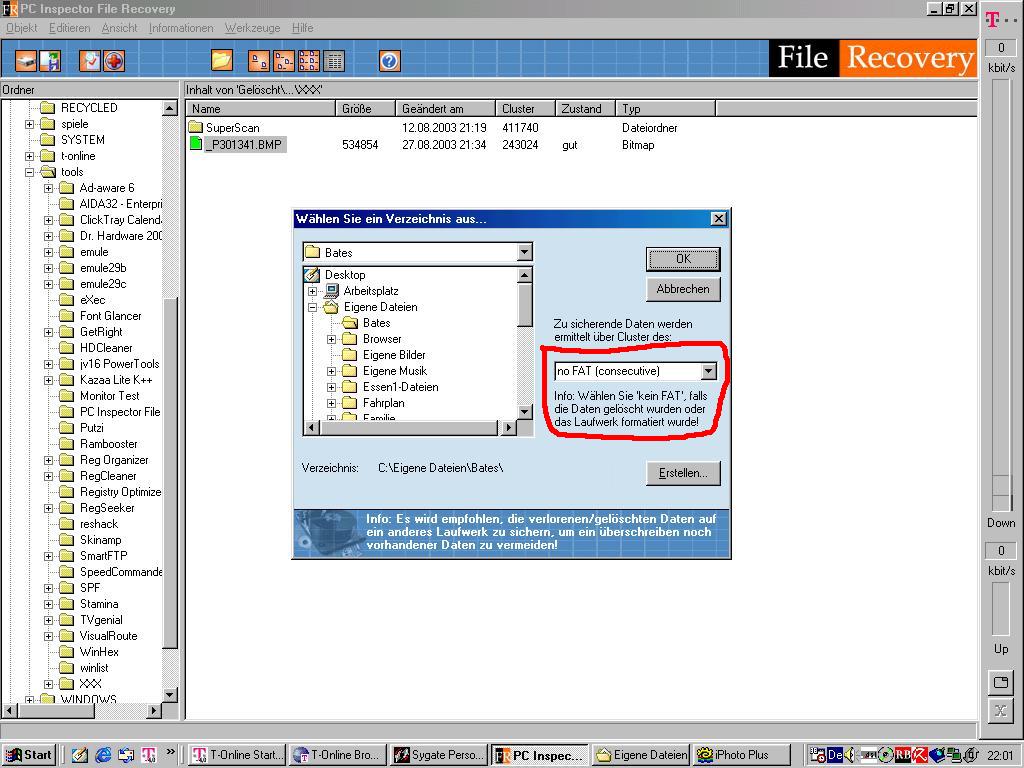The height and width of the screenshot is (768, 1024).
Task: Click the Eigene Dateien taskbar button
Action: [641, 755]
